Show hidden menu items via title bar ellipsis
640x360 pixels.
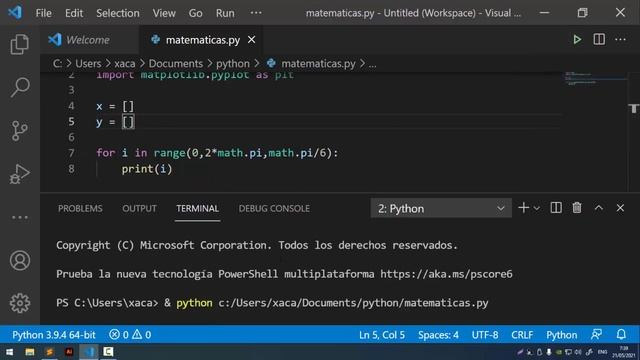click(256, 13)
